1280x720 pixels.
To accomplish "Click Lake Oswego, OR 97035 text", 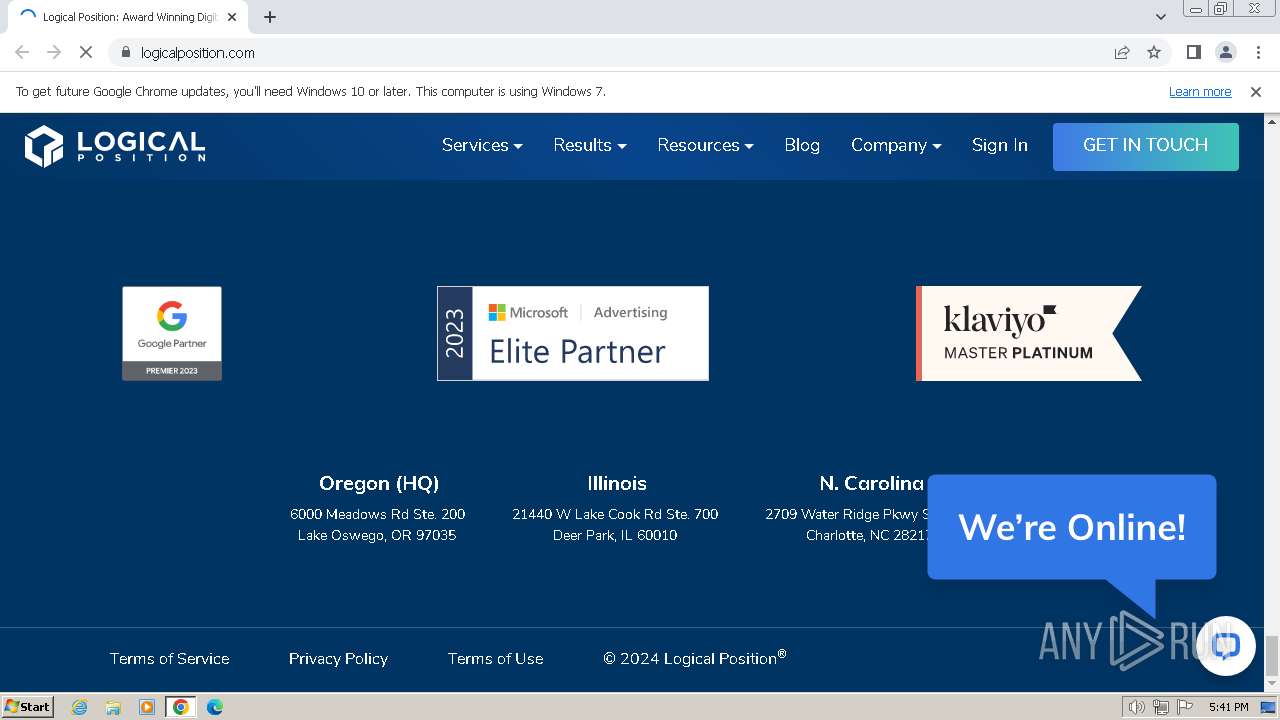I will [x=377, y=535].
